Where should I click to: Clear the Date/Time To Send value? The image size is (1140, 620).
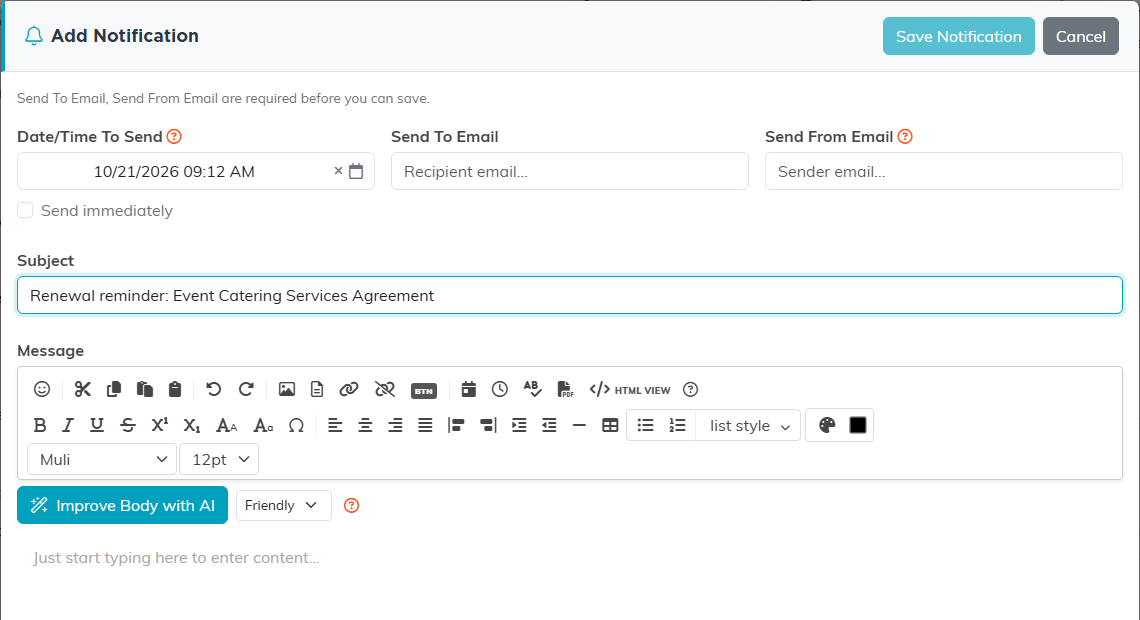(x=338, y=171)
